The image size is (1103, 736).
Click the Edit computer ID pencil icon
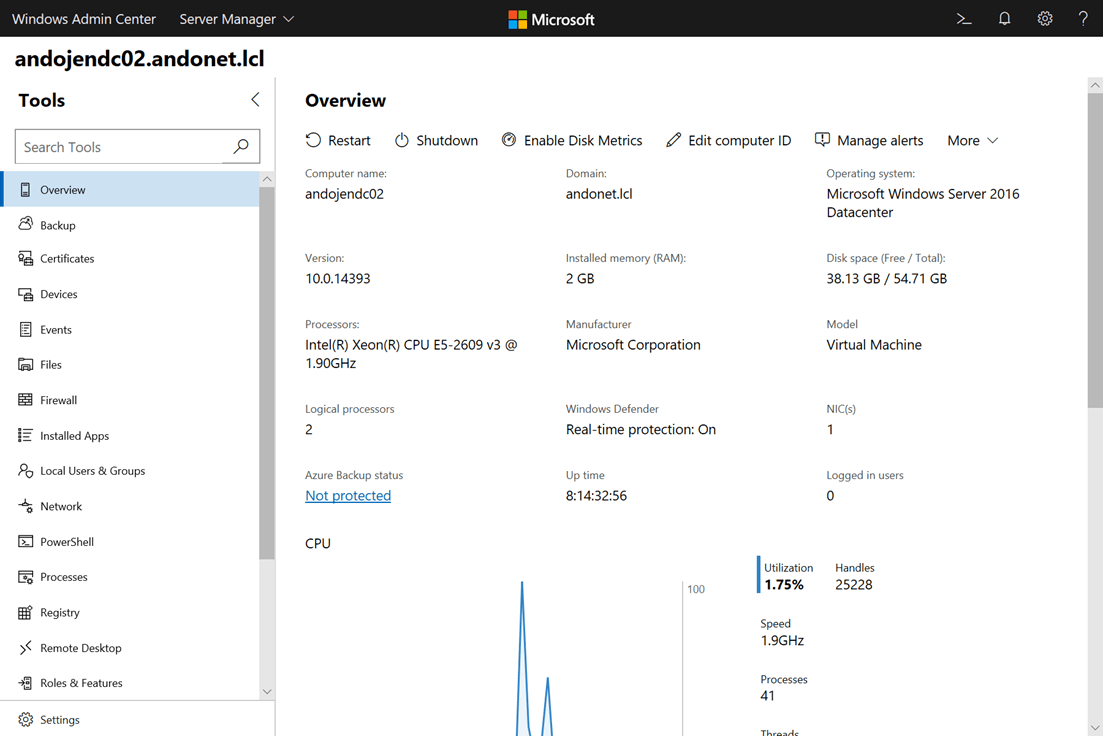673,140
